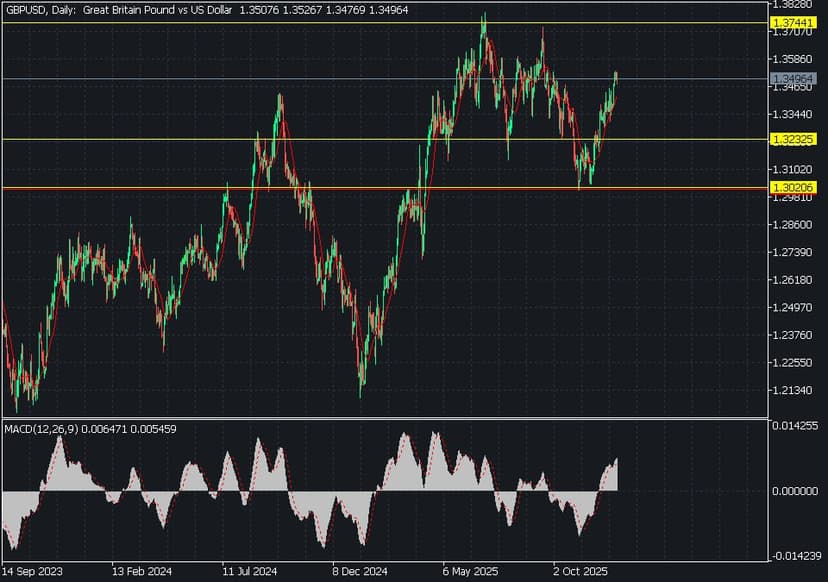Select the yellow 1.37441 price level label

789,22
